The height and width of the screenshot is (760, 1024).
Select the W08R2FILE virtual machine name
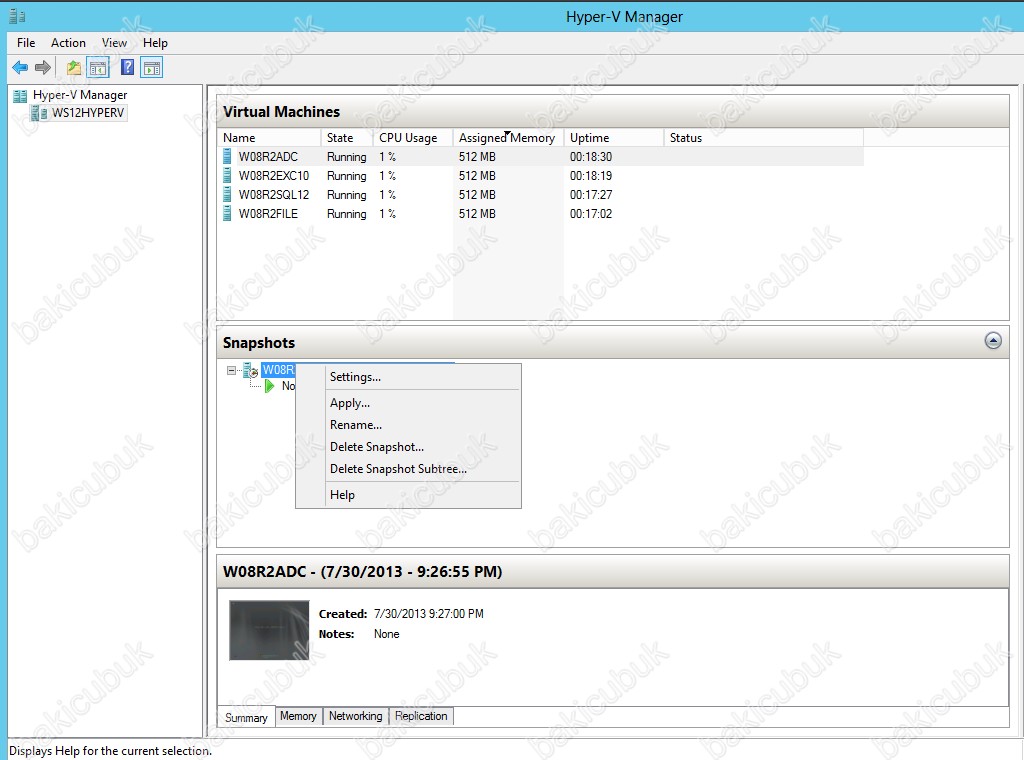[268, 214]
